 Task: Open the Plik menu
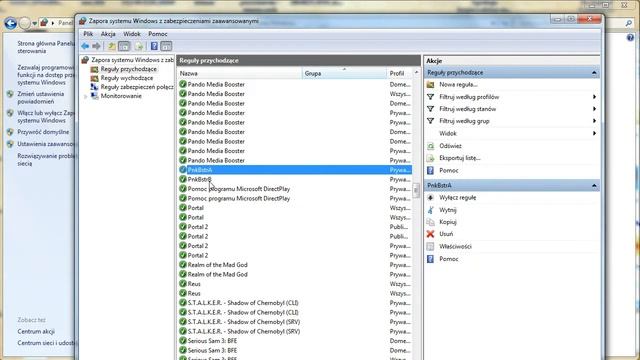88,34
